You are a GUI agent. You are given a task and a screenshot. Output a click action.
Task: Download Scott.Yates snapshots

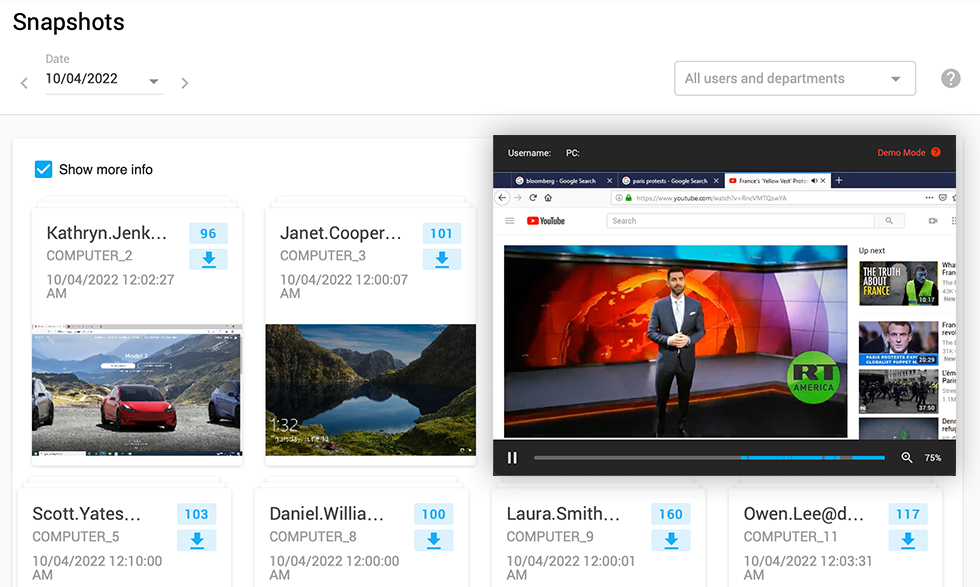pos(196,540)
